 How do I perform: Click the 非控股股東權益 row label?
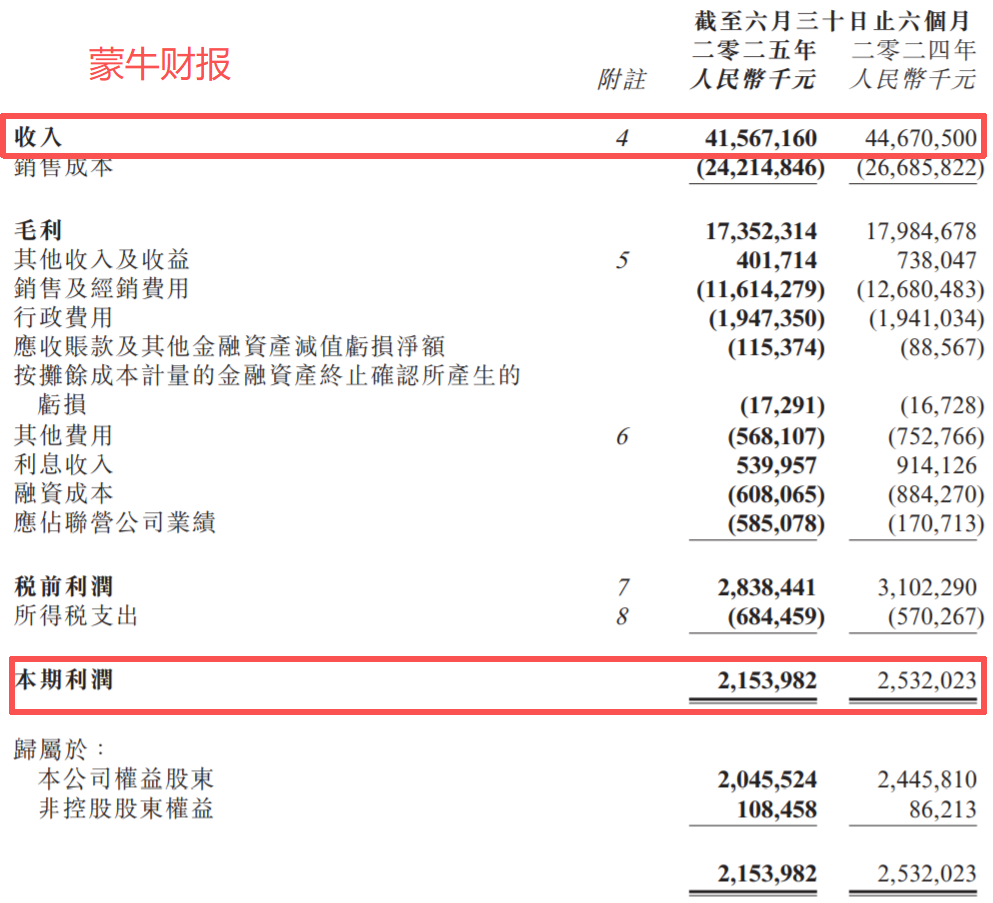point(126,809)
